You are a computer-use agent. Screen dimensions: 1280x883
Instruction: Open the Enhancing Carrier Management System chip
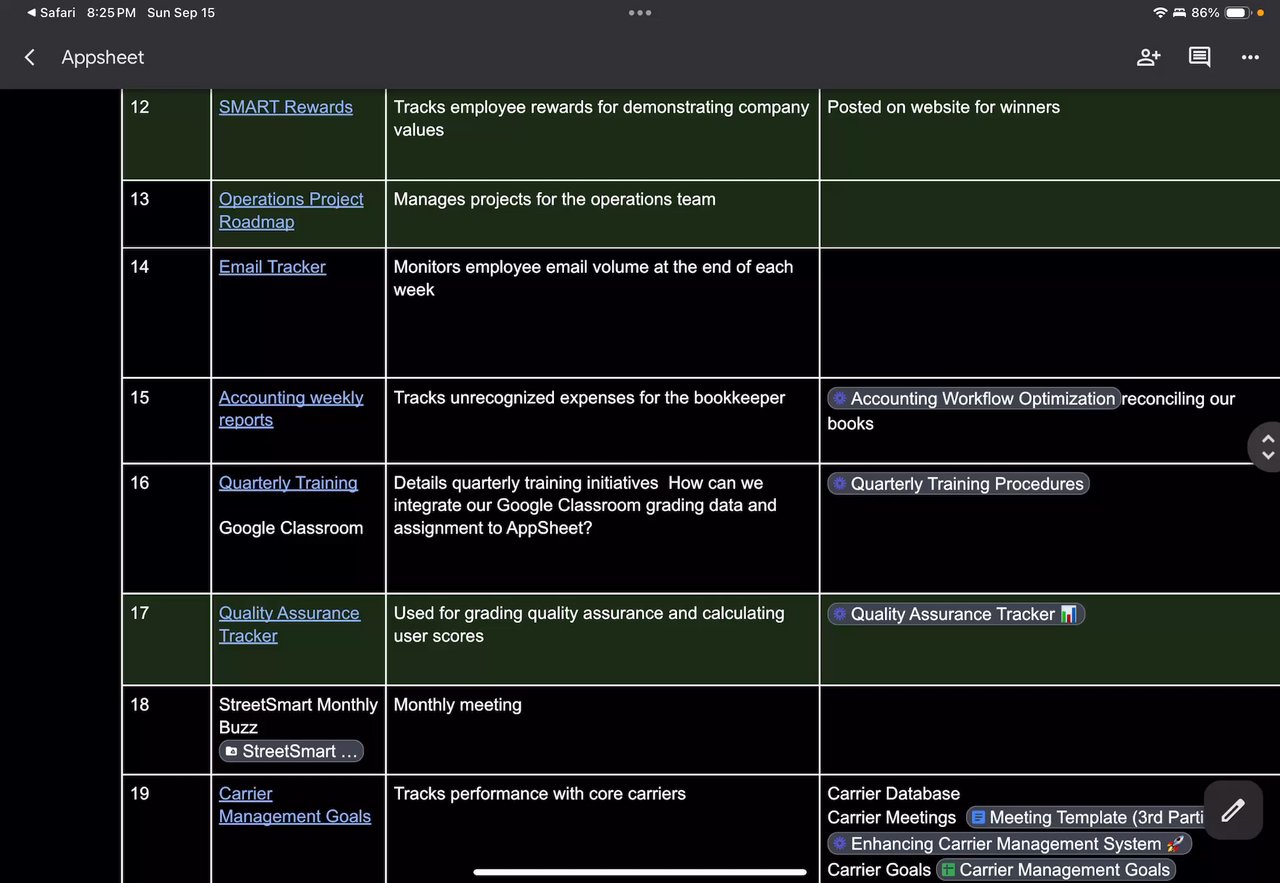point(1009,844)
